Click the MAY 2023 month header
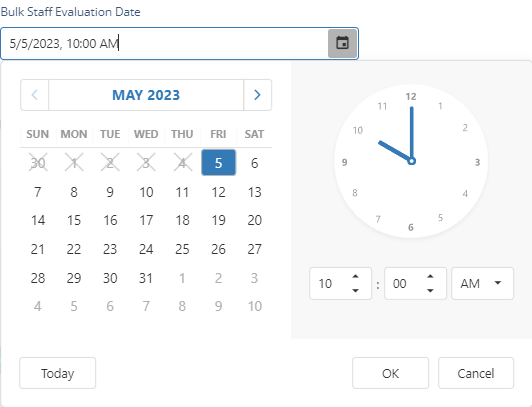 tap(146, 95)
